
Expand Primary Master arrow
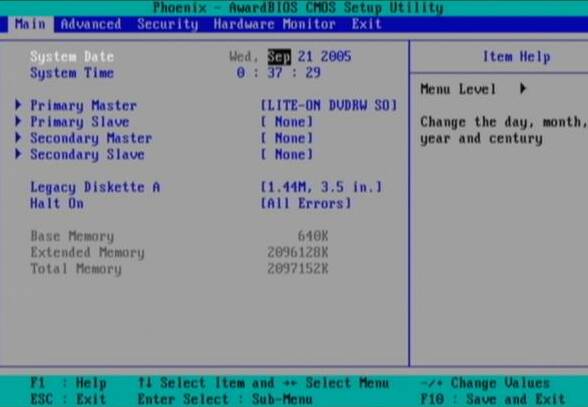pos(18,105)
